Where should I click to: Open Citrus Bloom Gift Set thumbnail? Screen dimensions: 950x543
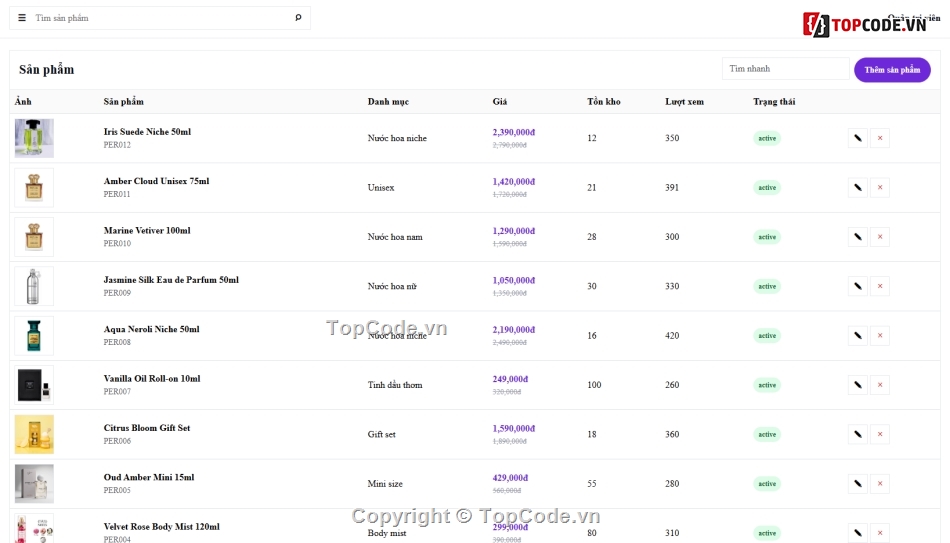[34, 435]
